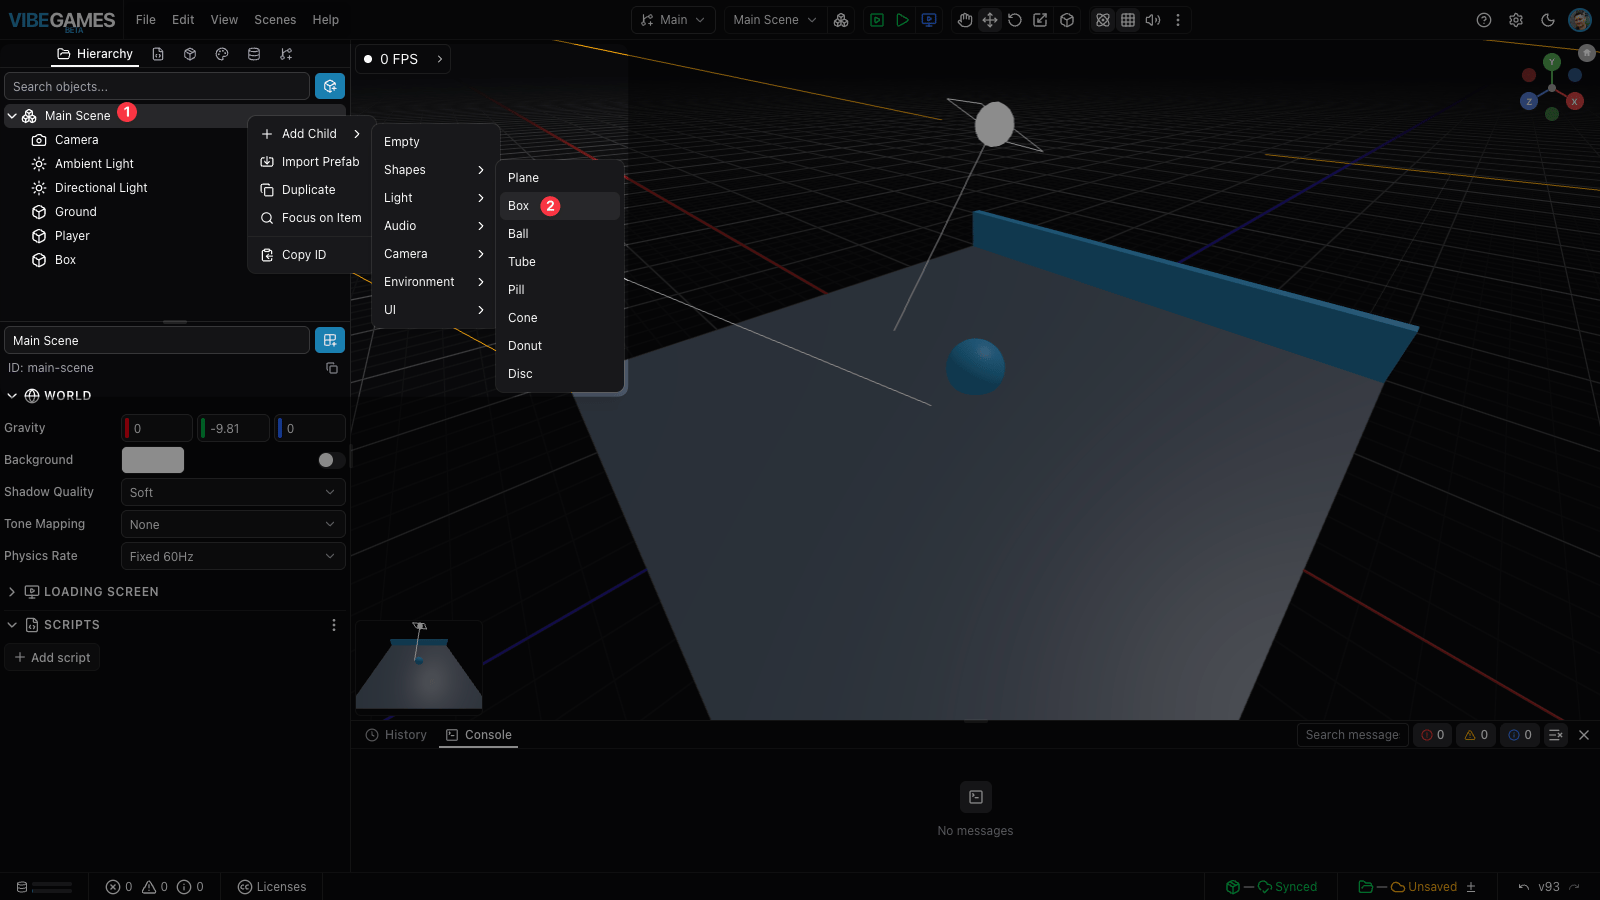This screenshot has width=1600, height=900.
Task: Open the Physics Rate dropdown
Action: pyautogui.click(x=233, y=556)
